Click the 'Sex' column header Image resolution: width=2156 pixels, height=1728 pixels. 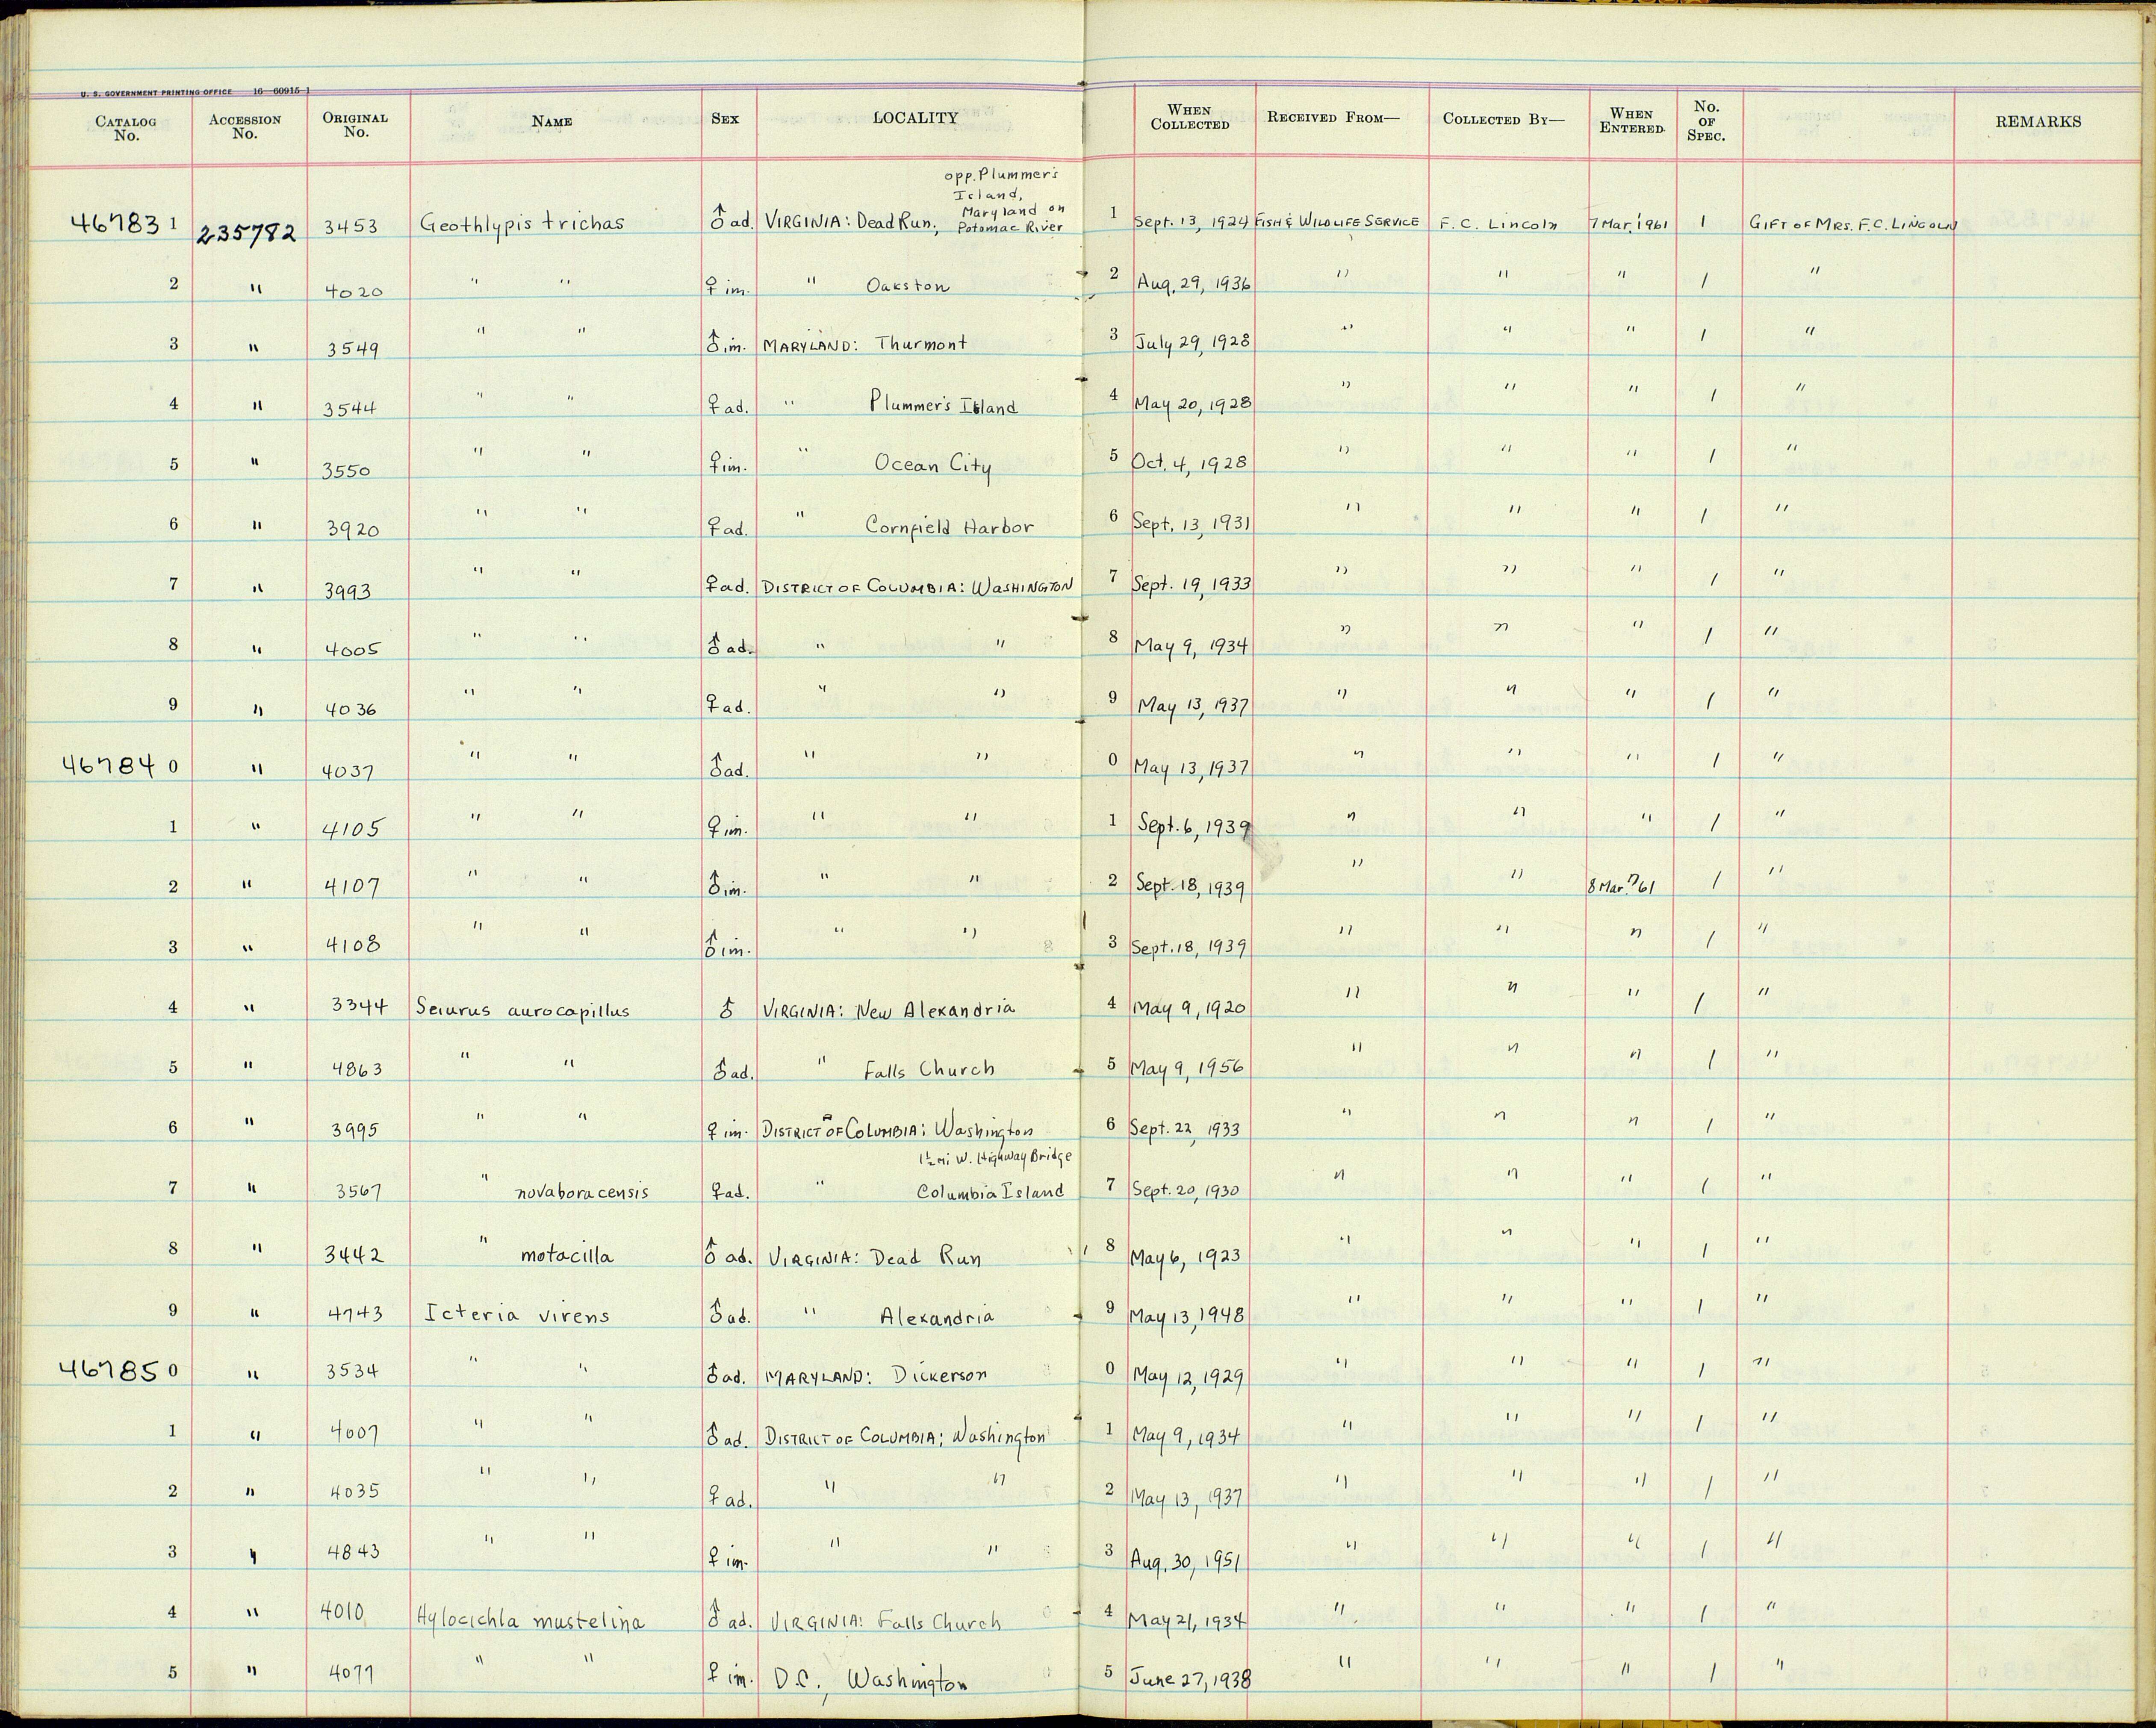point(725,118)
